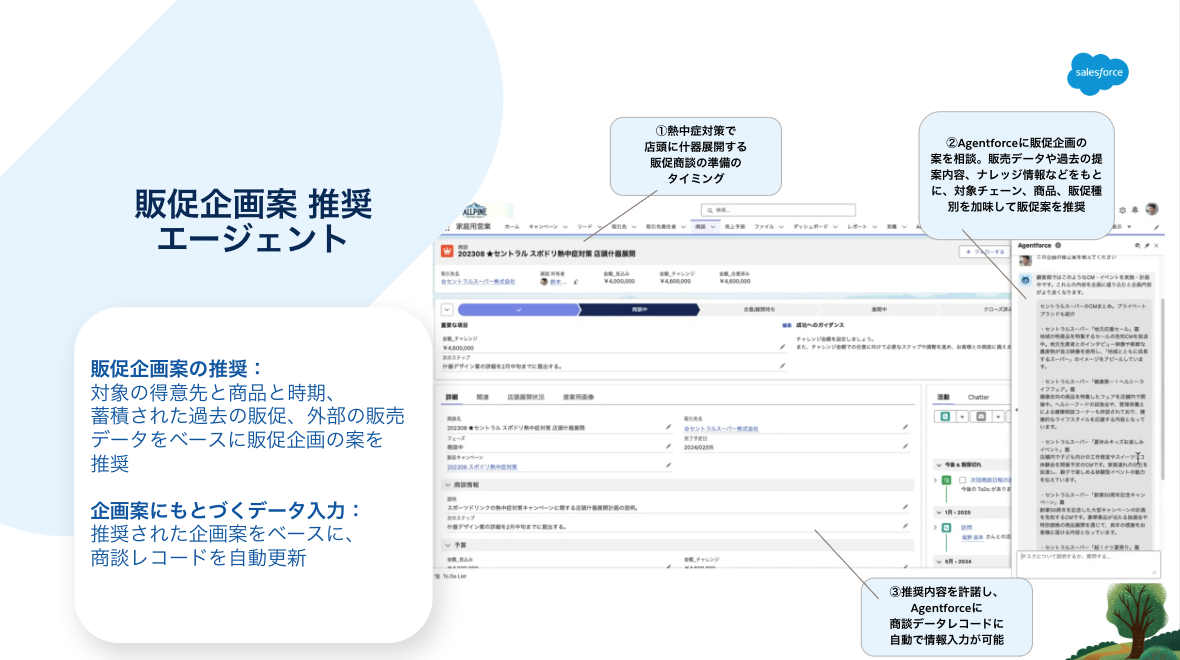Image resolution: width=1180 pixels, height=660 pixels.
Task: Click the Agentforce bot avatar
Action: pos(1025,280)
